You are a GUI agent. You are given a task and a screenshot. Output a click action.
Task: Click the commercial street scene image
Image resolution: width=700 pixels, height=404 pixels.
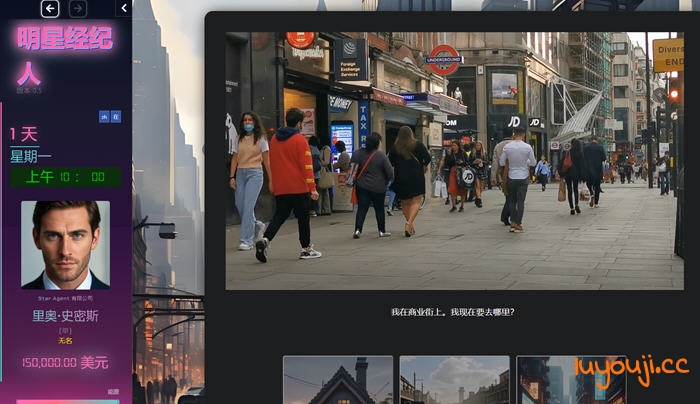pos(453,160)
